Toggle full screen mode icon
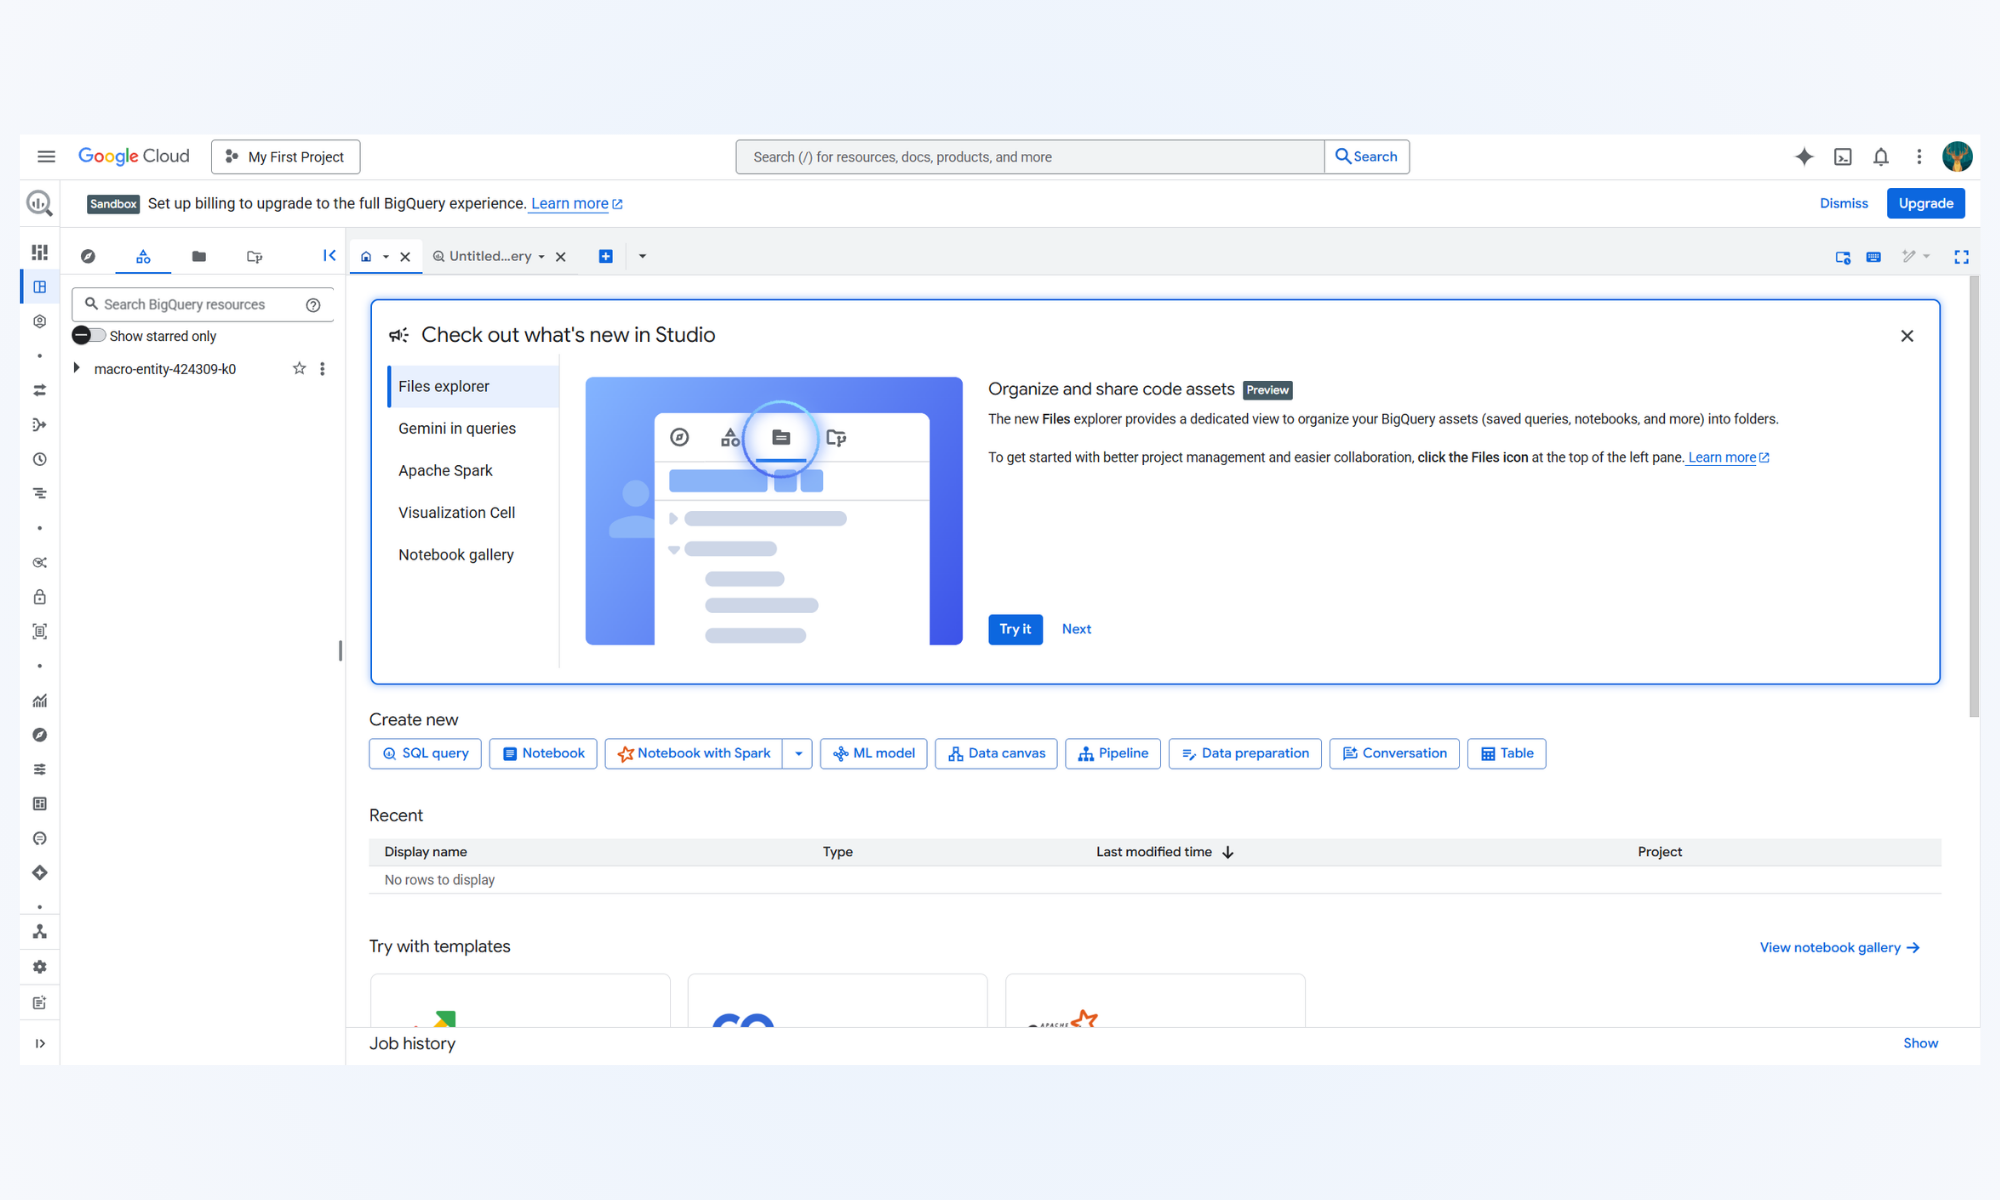 click(1961, 257)
